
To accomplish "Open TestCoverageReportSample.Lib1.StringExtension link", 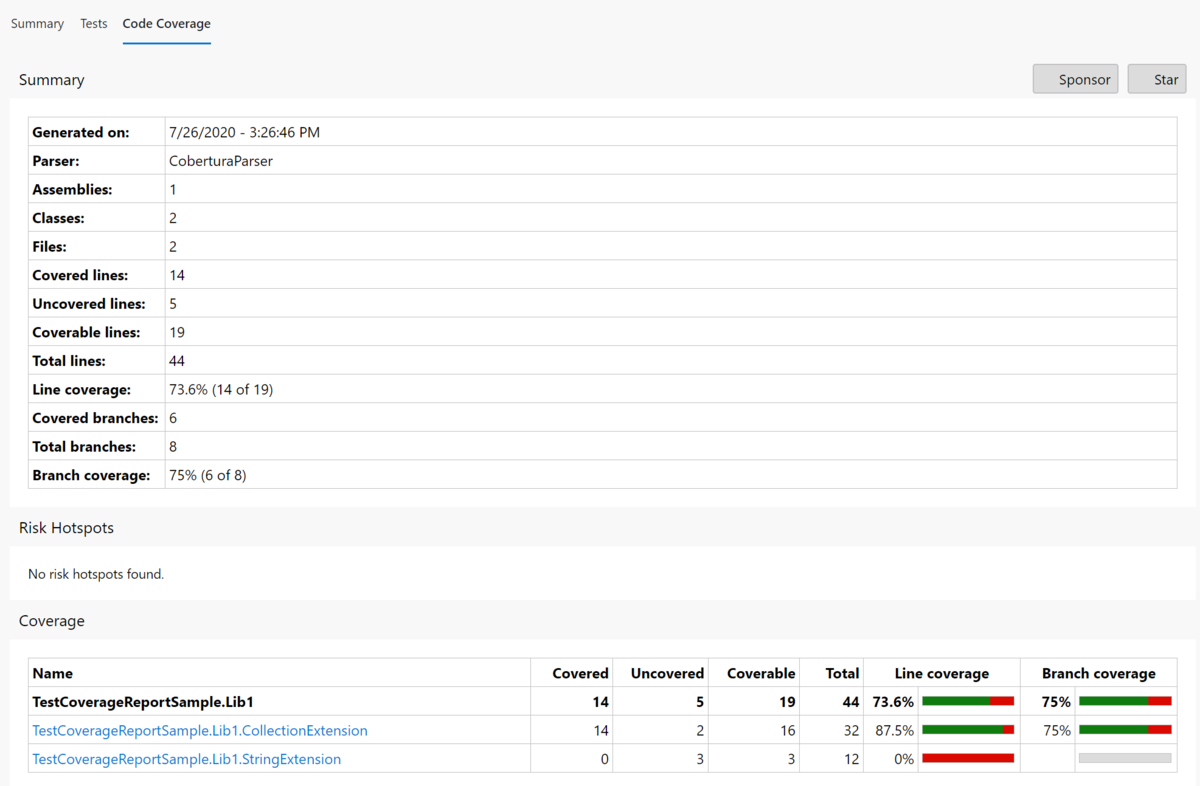I will [x=187, y=759].
